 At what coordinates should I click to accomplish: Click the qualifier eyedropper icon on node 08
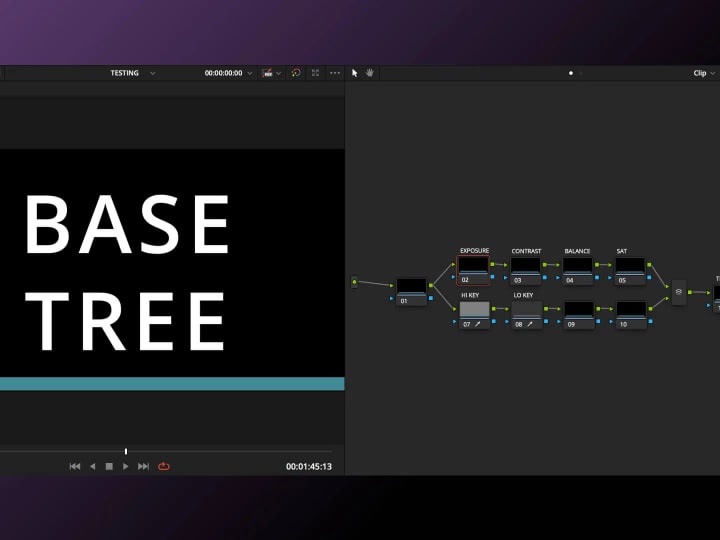[x=530, y=324]
